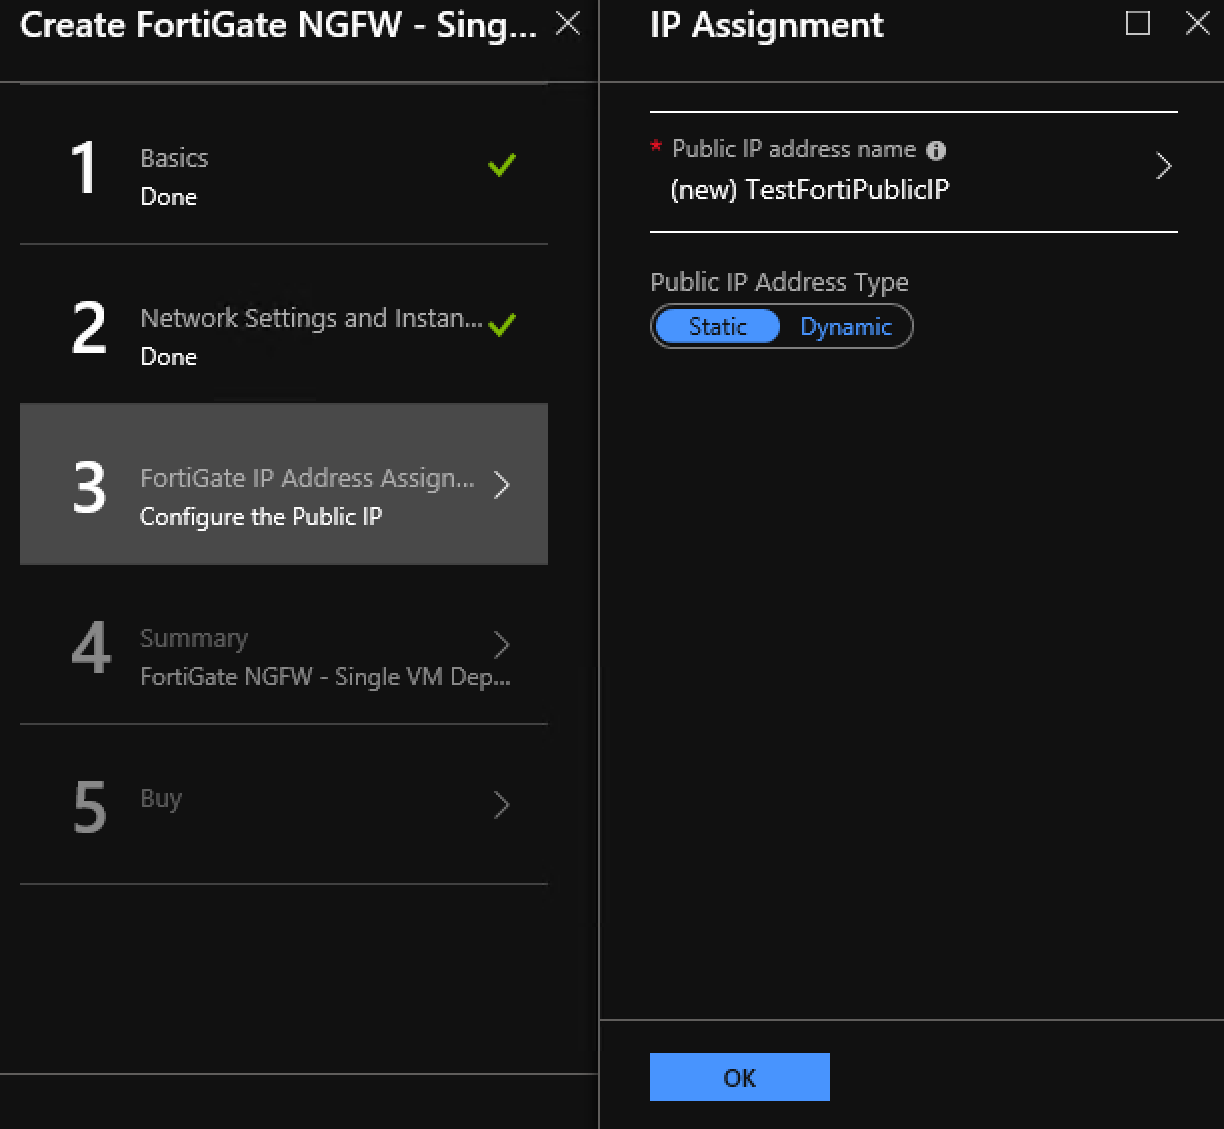Open the Summary step entry
Screen dimensions: 1224x1129
click(284, 645)
